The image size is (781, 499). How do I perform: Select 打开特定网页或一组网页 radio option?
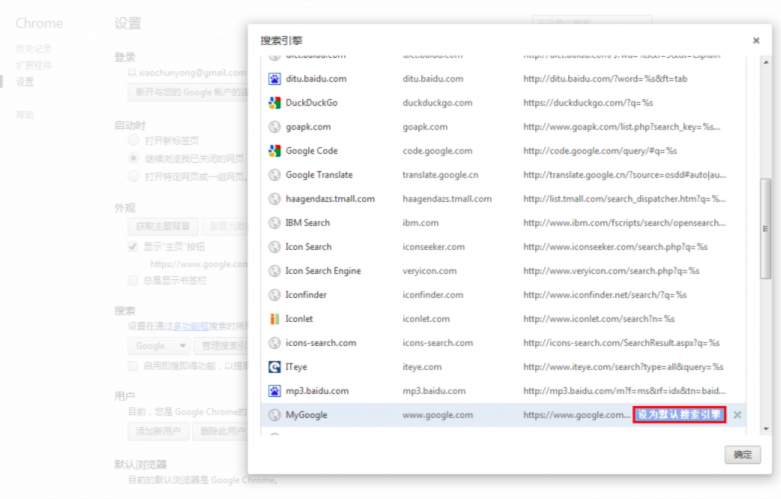point(133,176)
